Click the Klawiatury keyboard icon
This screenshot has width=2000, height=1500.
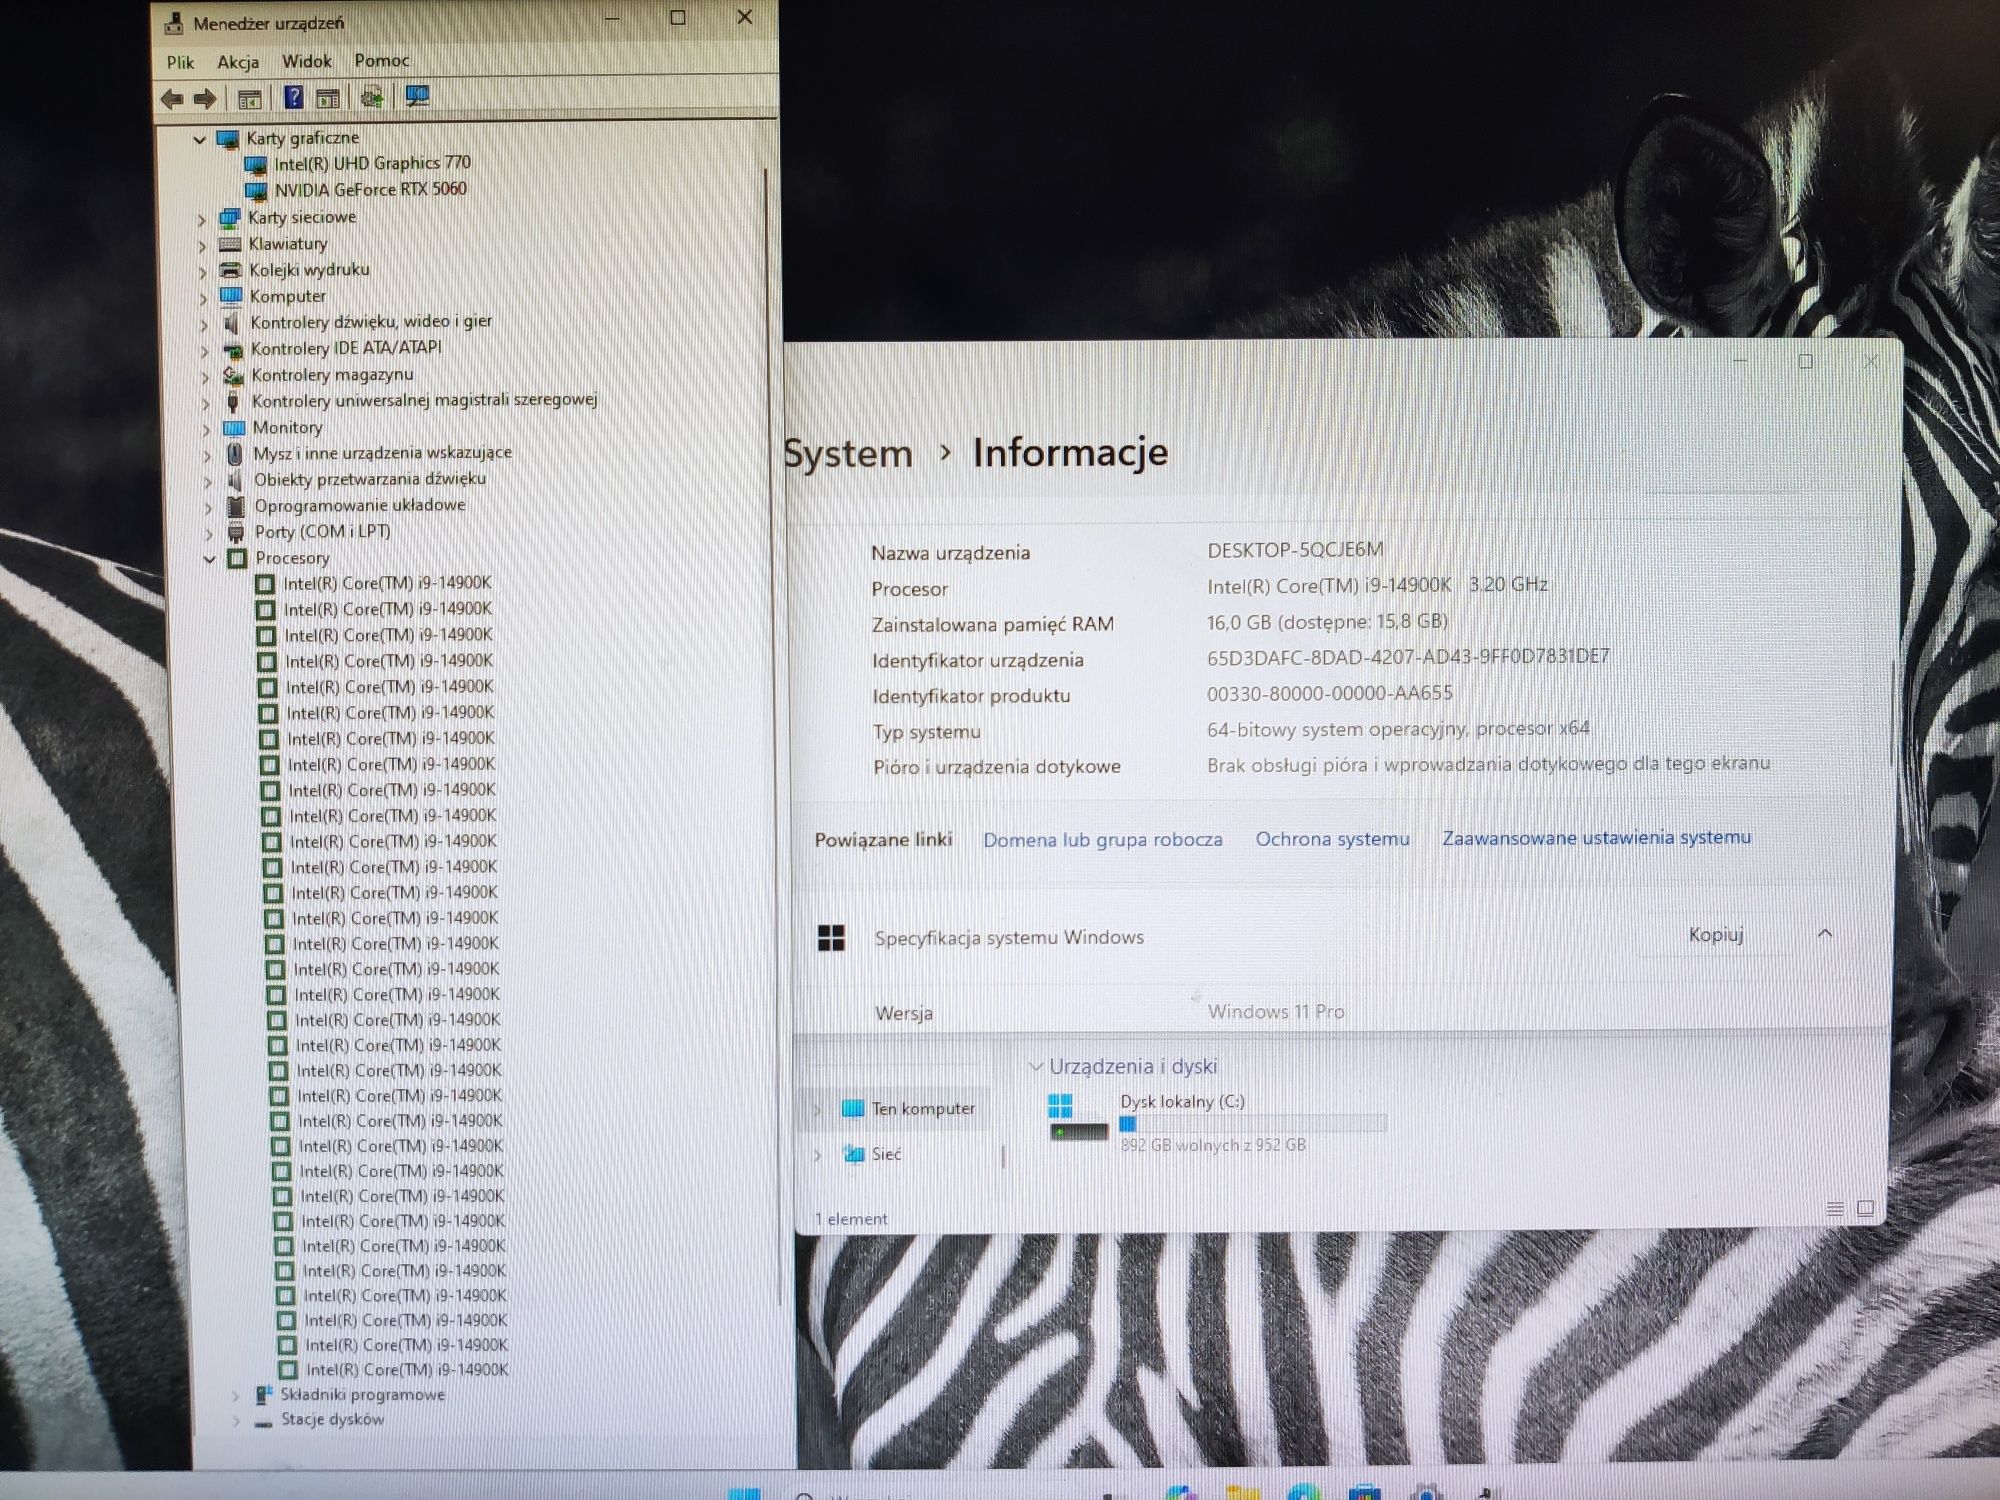[230, 244]
